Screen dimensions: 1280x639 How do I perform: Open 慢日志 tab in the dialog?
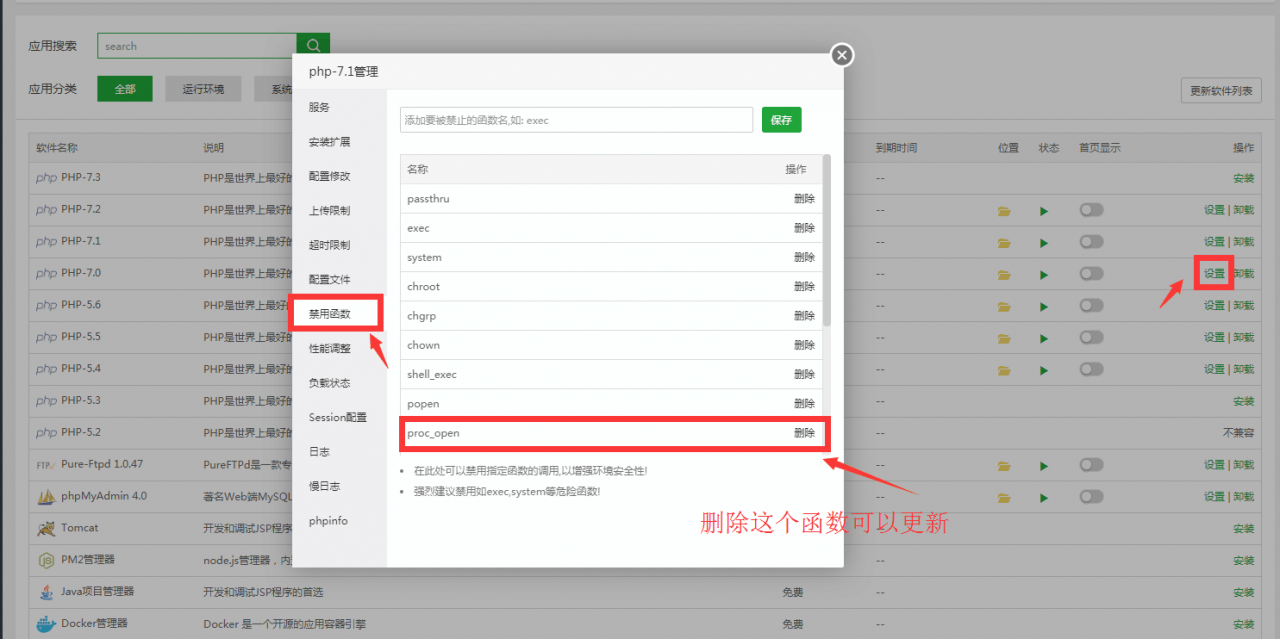click(339, 486)
